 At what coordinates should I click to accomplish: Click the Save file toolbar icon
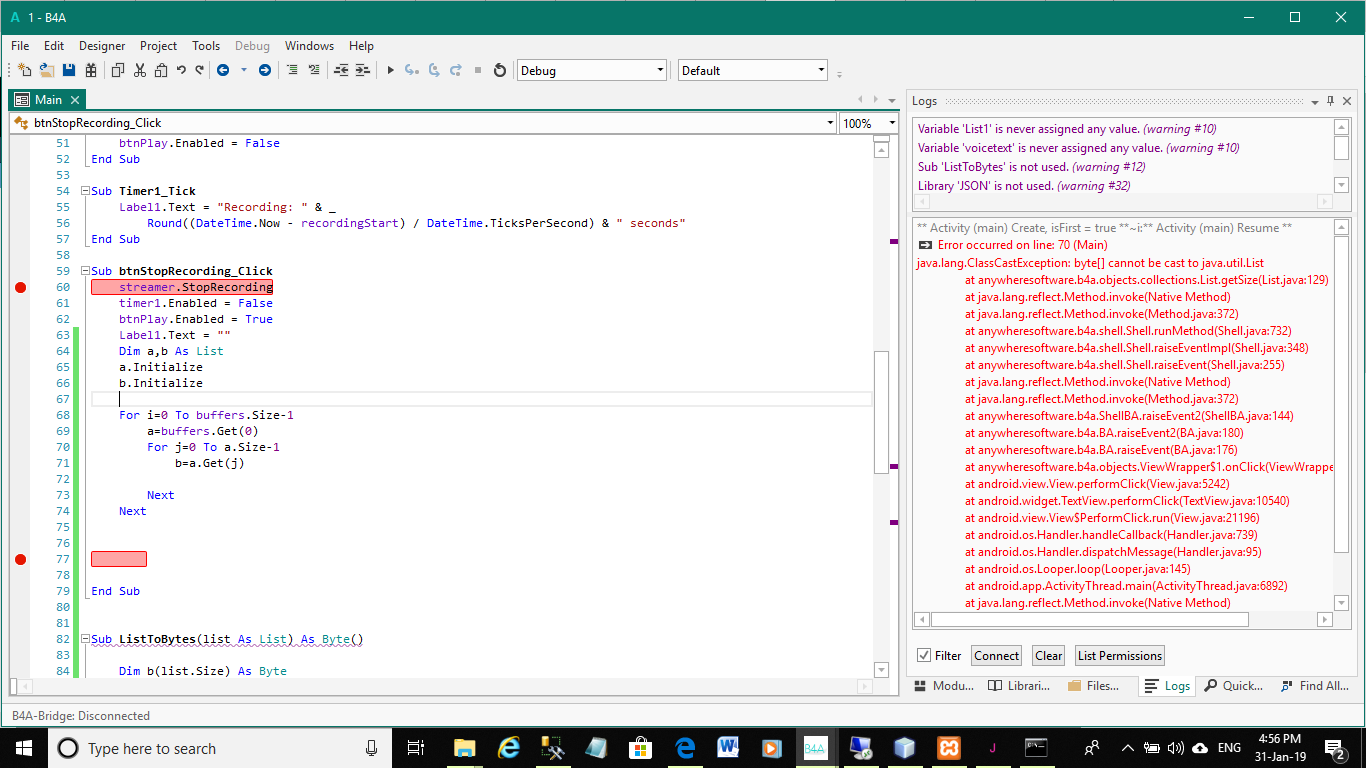coord(69,70)
